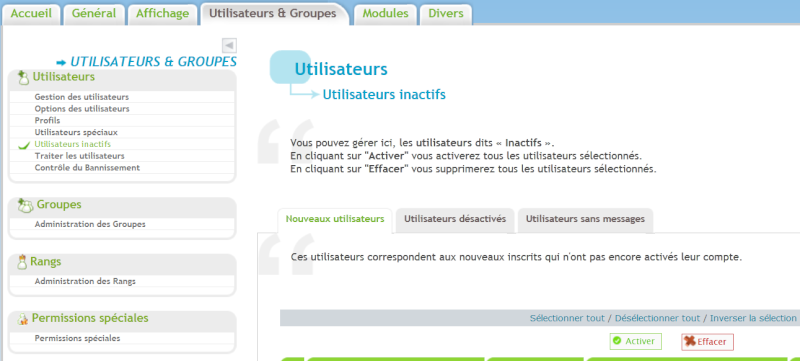800x361 pixels.
Task: Click the UTILISATEURS & GROUPES heading
Action: click(x=153, y=62)
